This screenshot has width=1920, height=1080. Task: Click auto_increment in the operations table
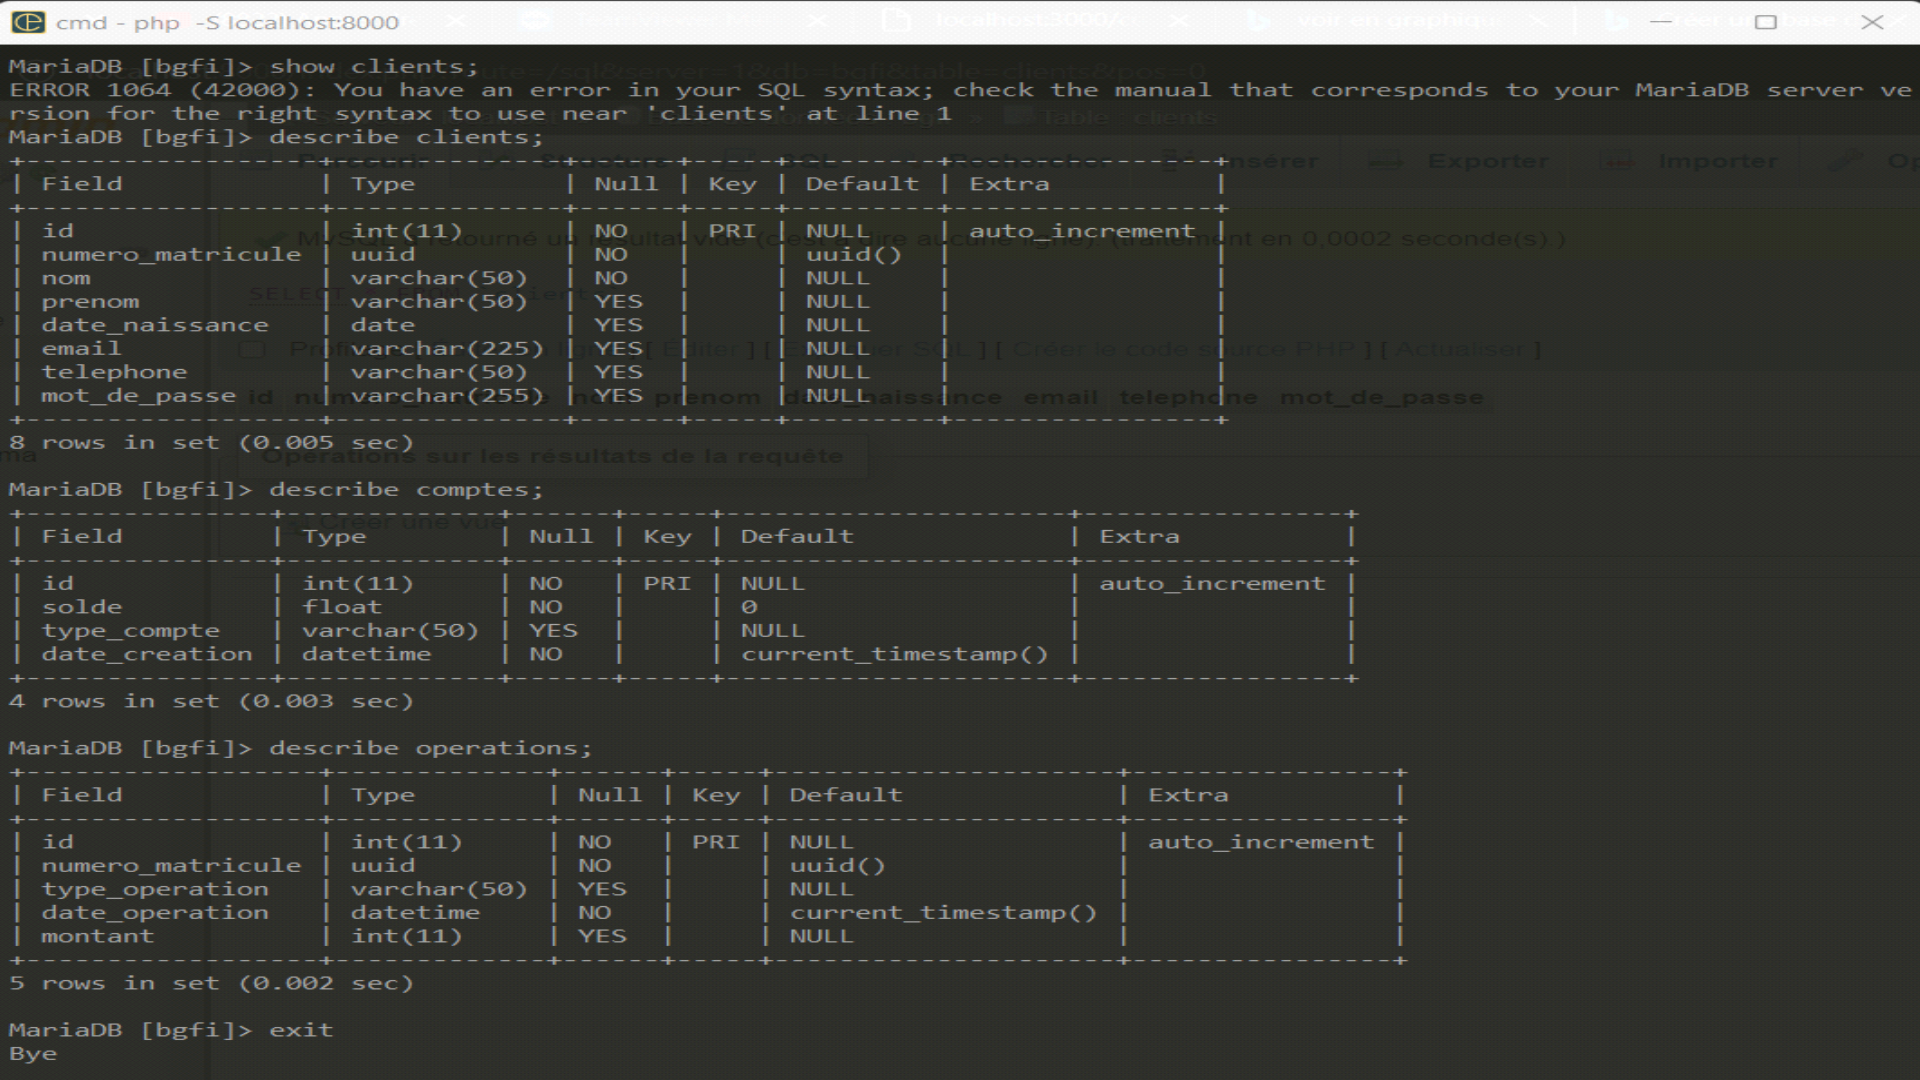1260,842
